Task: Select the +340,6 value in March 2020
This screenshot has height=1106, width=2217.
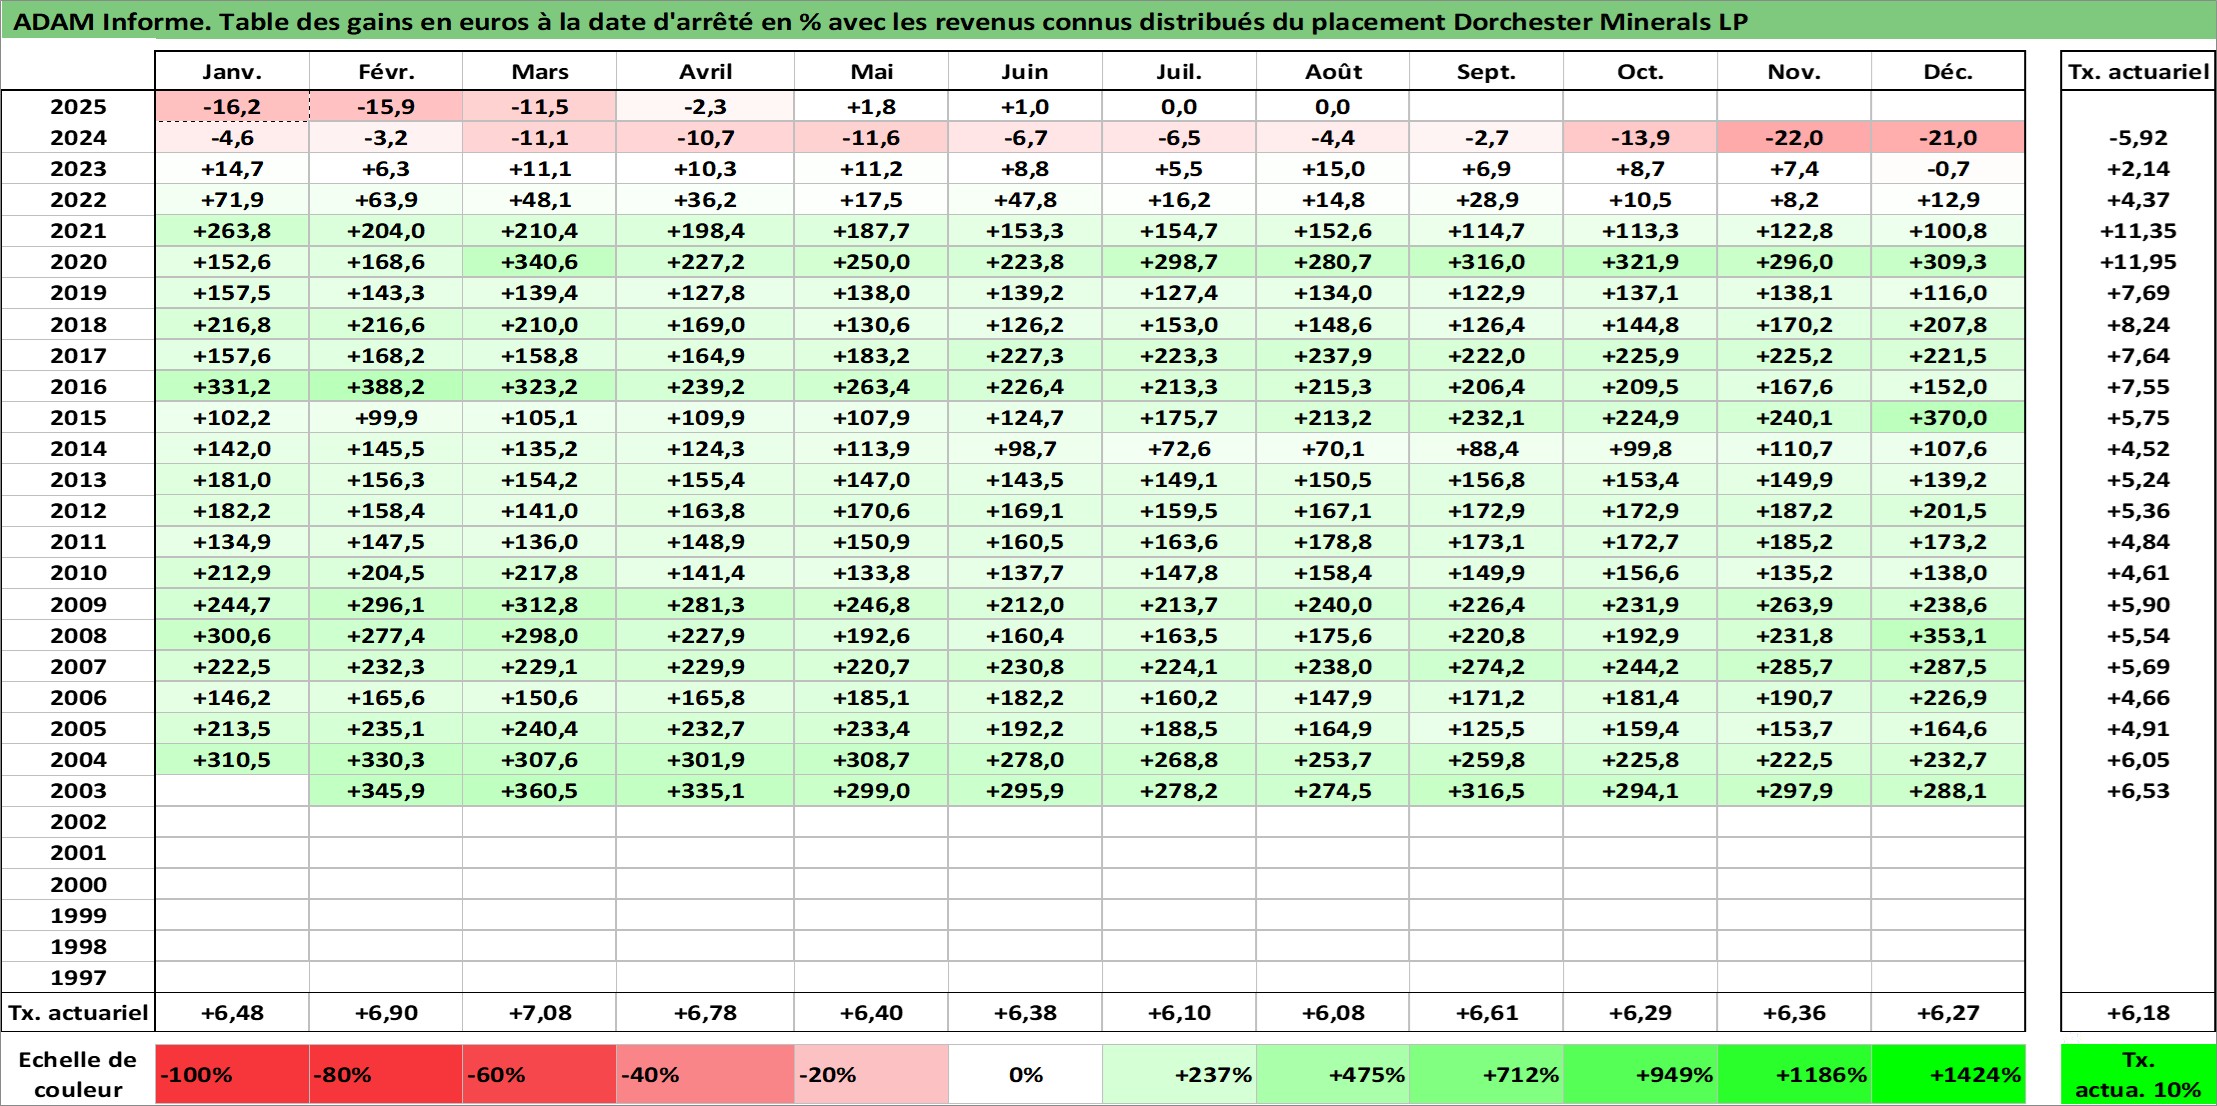Action: 540,262
